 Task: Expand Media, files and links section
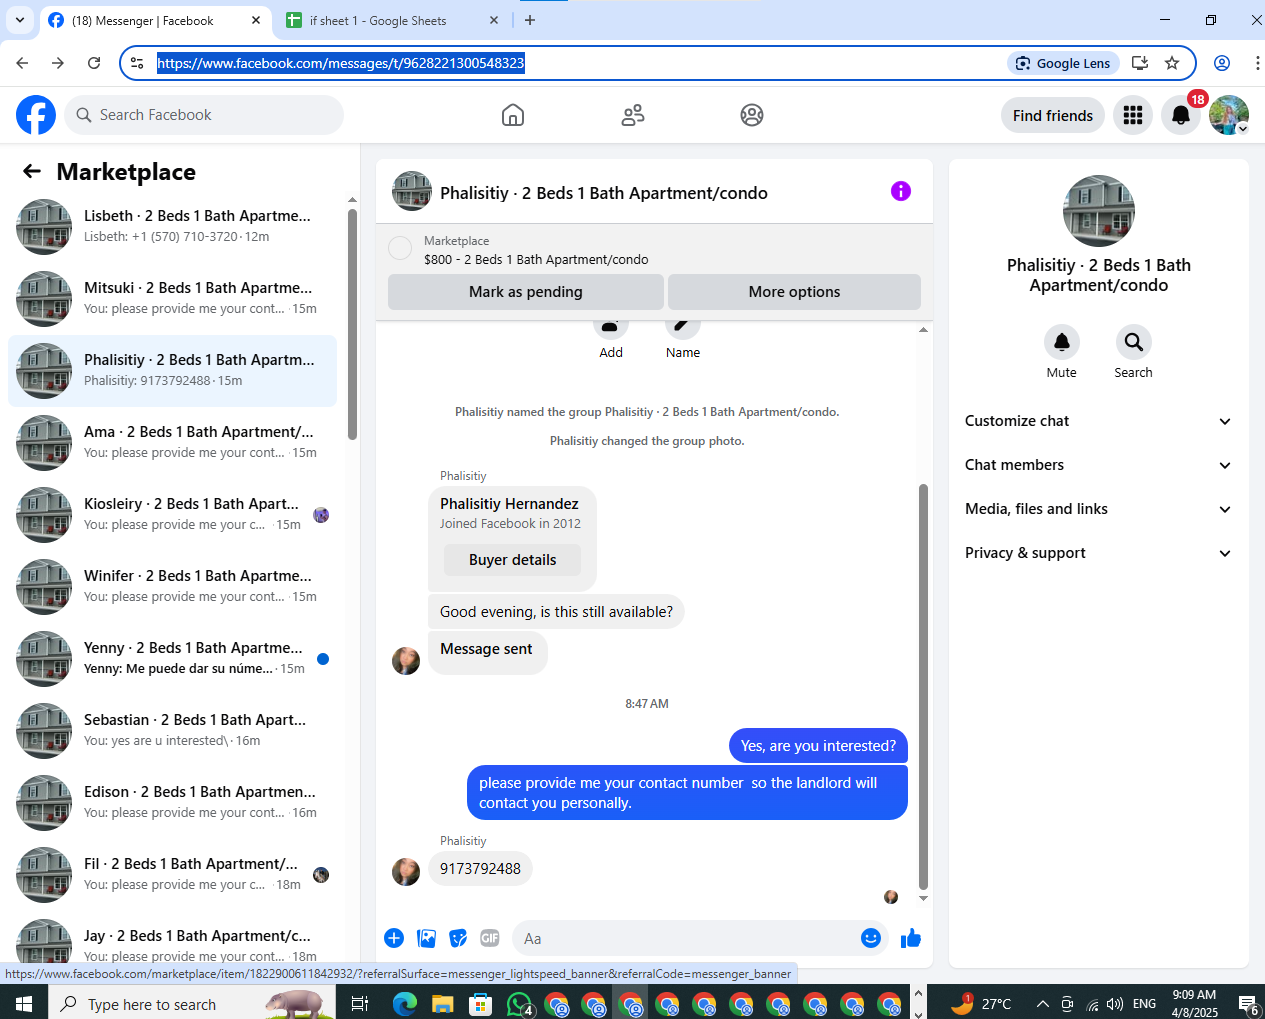(1098, 509)
